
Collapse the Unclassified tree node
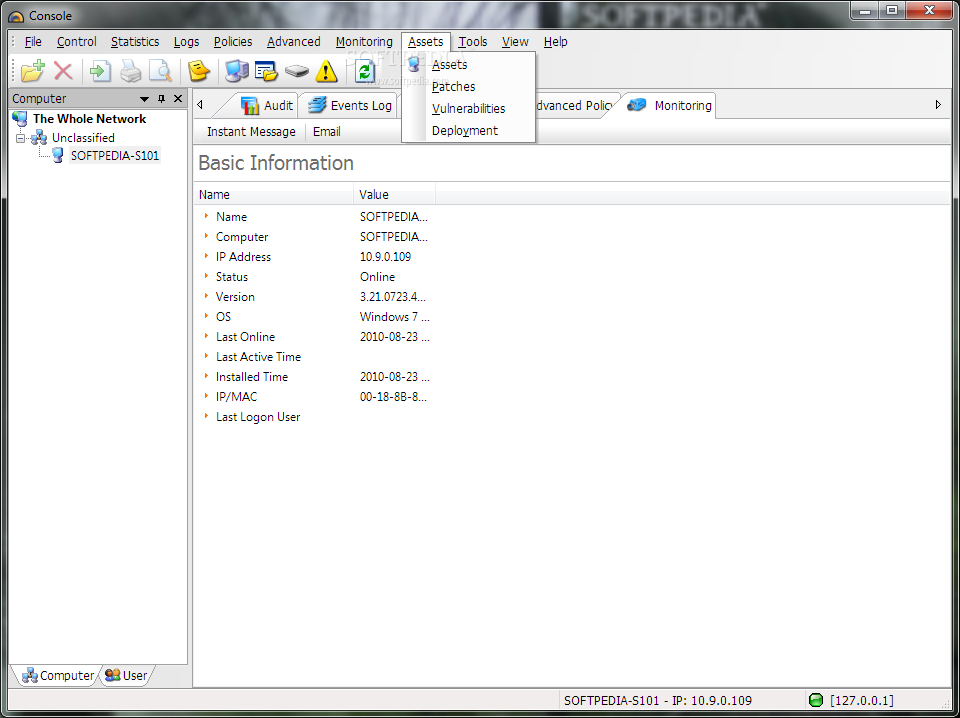(21, 138)
